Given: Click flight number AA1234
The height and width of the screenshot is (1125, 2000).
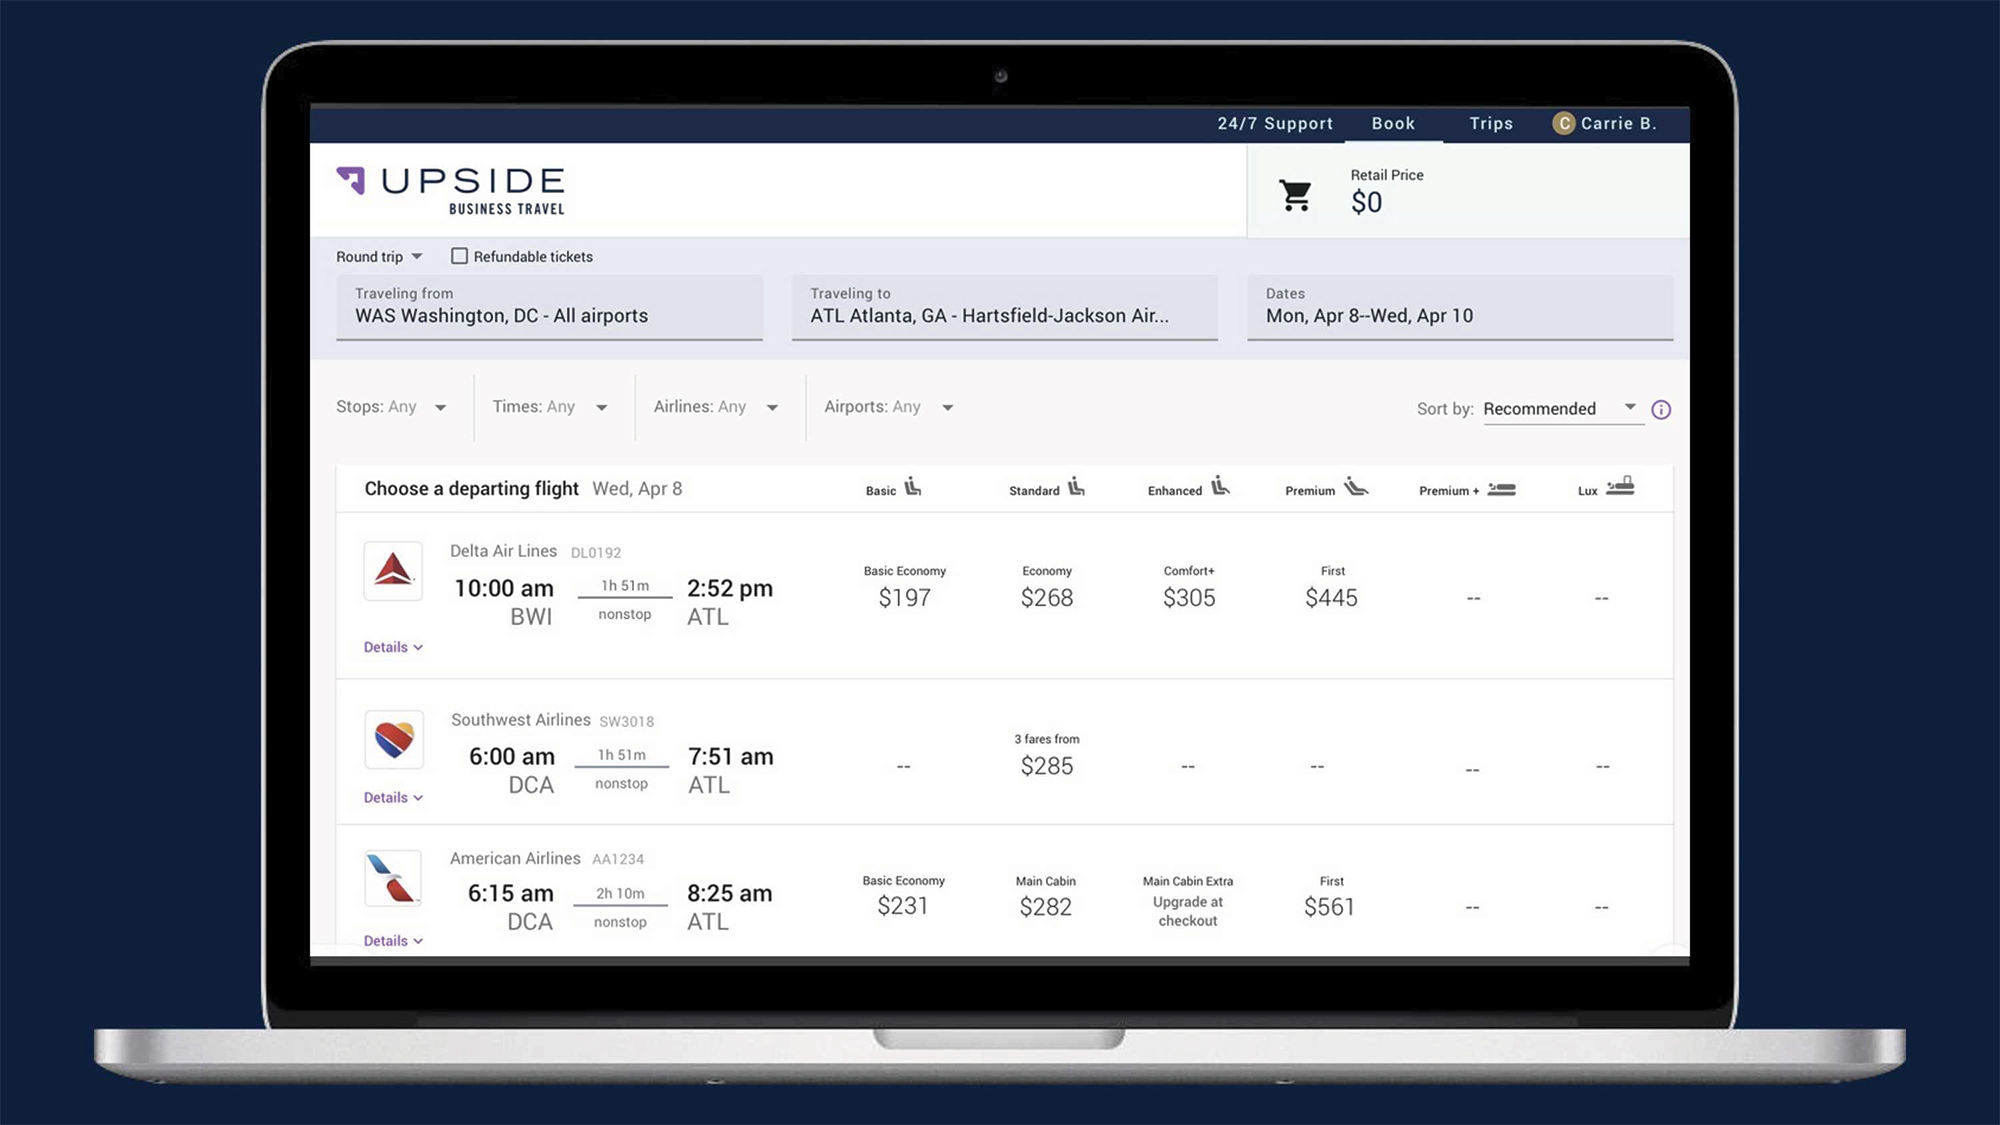Looking at the screenshot, I should tap(618, 859).
